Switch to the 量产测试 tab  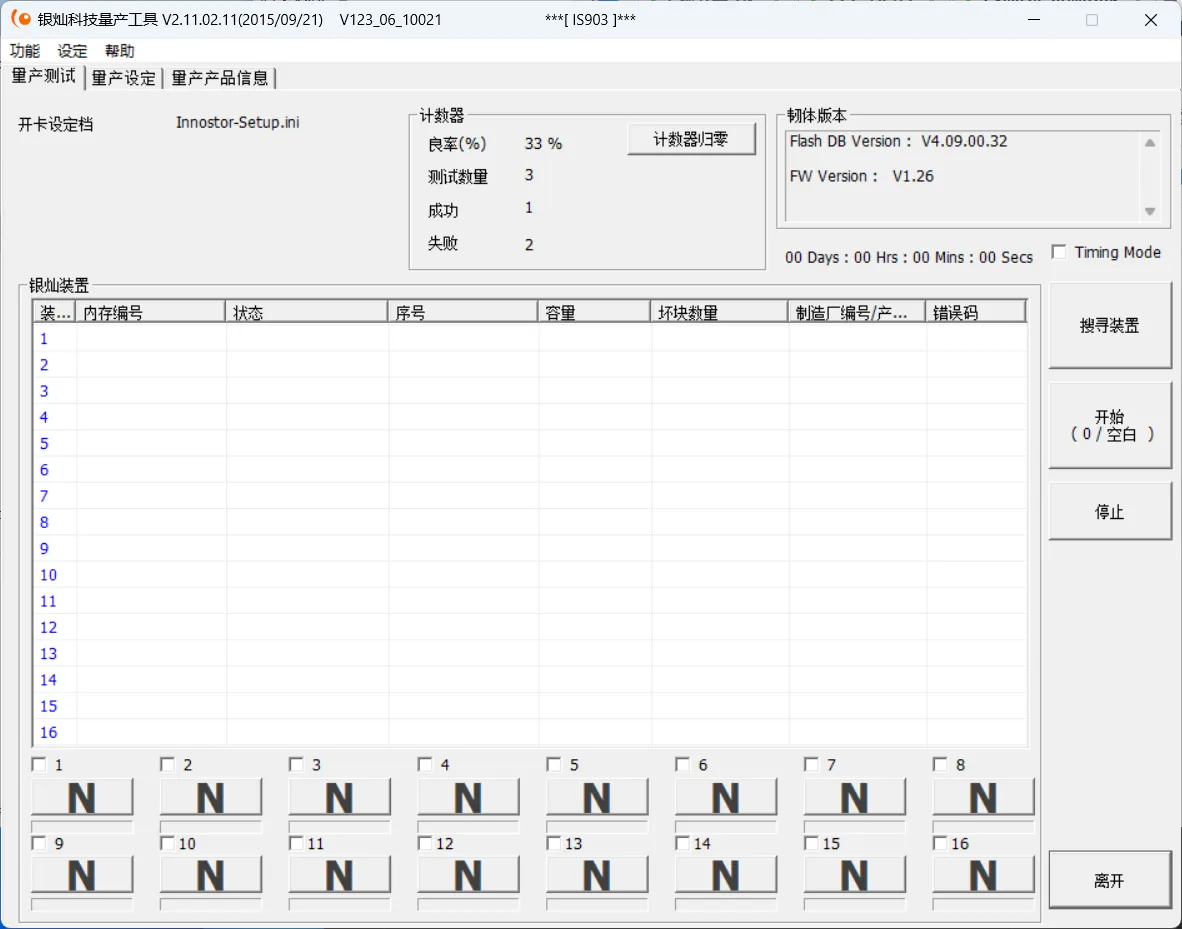click(x=44, y=76)
